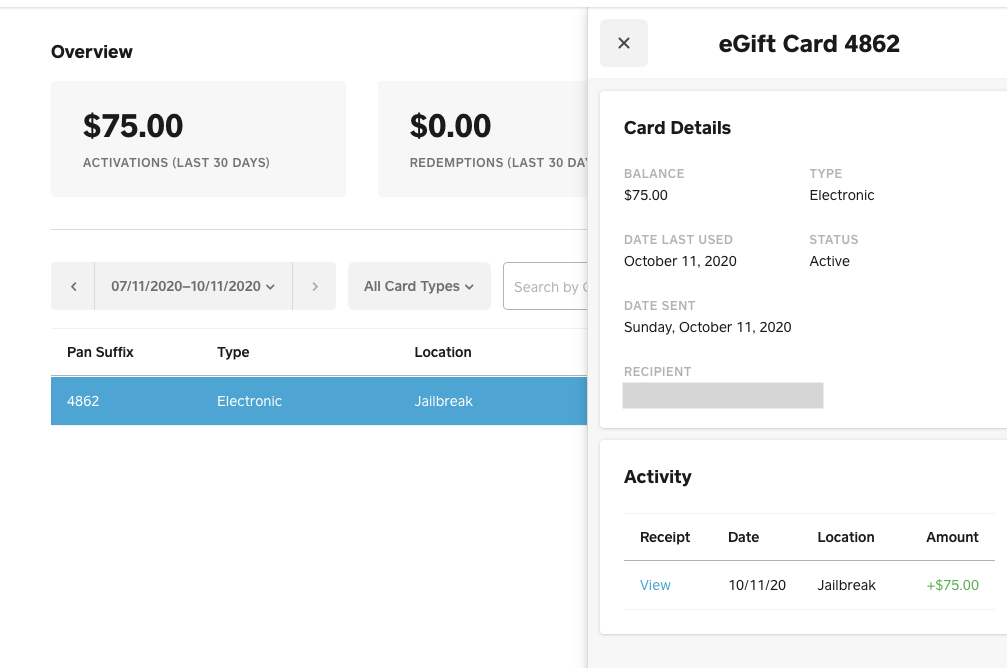
Task: Go to next date range arrow
Action: click(315, 286)
